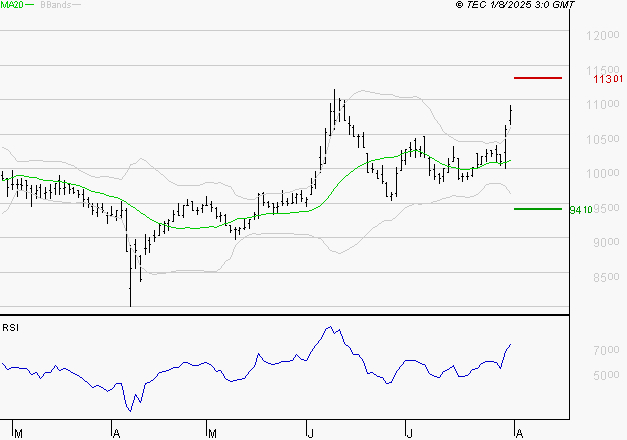Screen dimensions: 627x440
Task: Click the MA20 legend label
Action: (x=12, y=5)
